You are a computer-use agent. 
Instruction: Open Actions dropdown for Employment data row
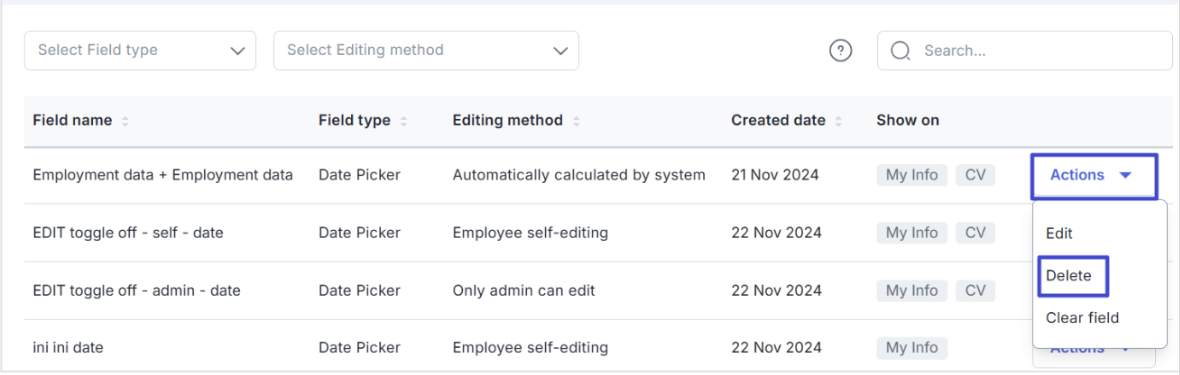(1093, 175)
